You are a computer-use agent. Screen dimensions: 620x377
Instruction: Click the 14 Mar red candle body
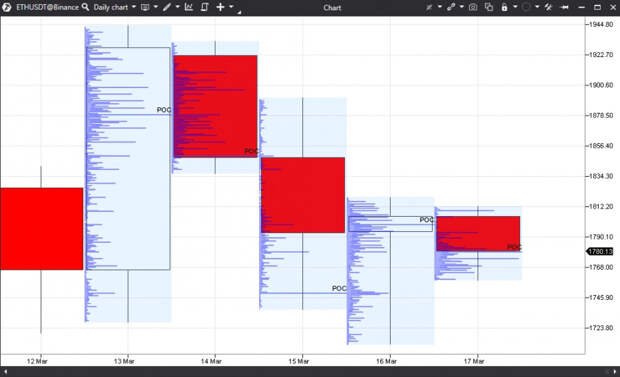[215, 106]
